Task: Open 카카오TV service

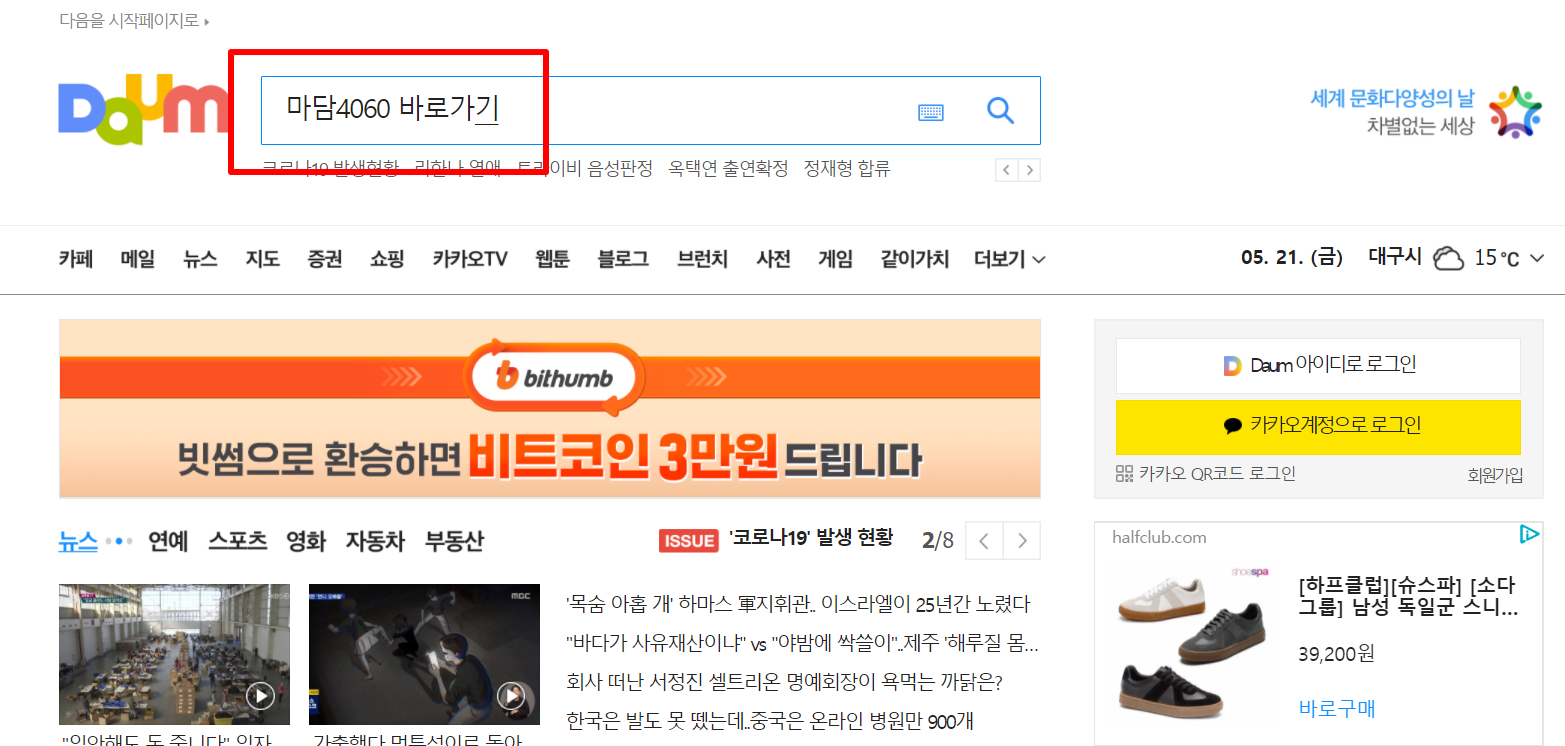Action: [470, 259]
